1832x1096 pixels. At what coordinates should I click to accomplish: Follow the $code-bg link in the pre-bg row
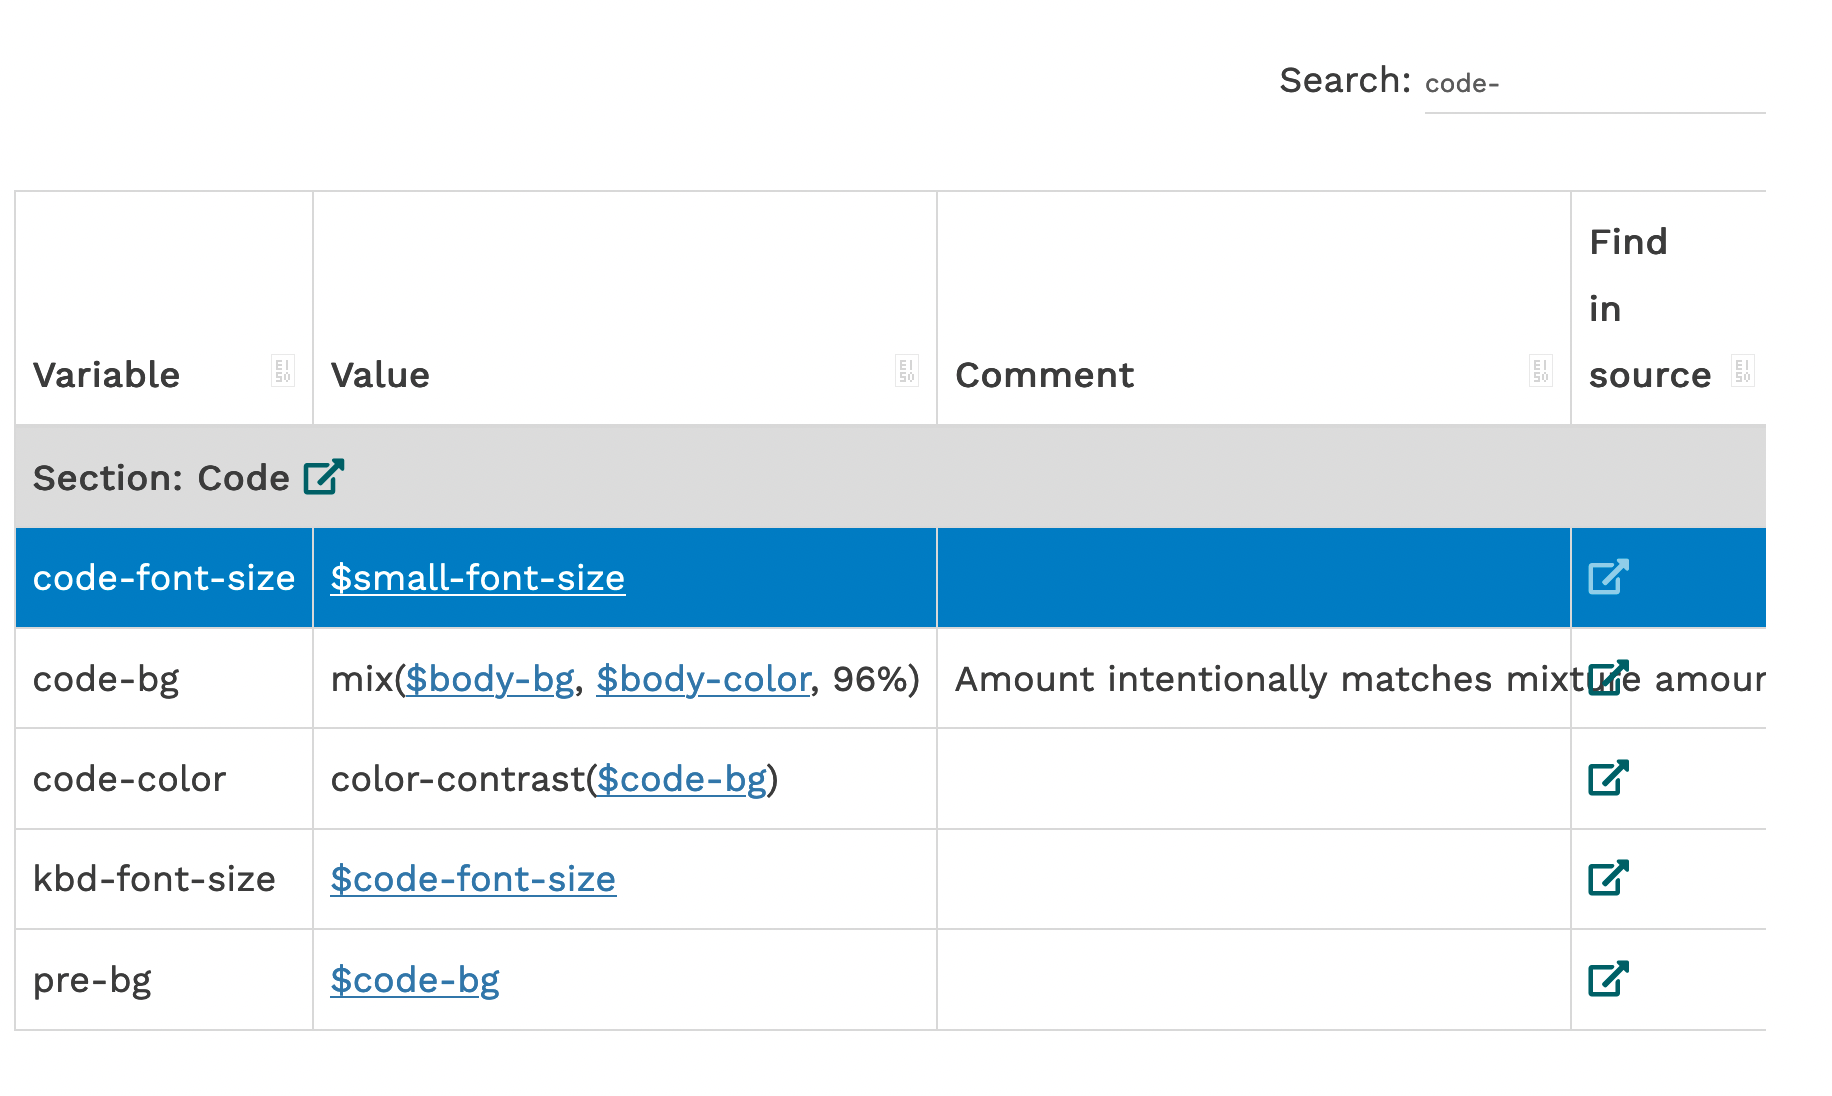tap(415, 980)
